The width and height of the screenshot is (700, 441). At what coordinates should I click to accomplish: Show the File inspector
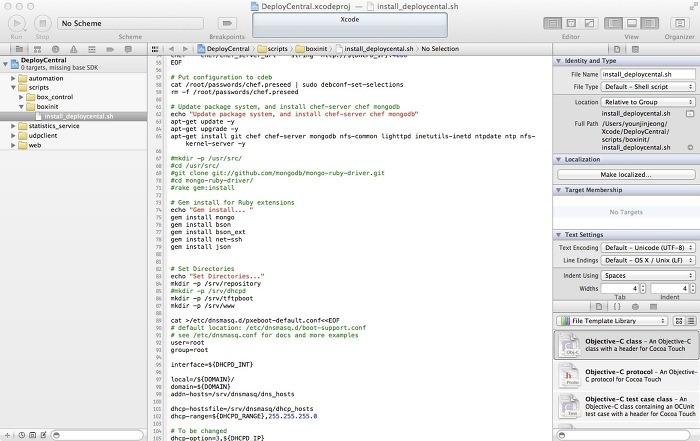click(617, 49)
